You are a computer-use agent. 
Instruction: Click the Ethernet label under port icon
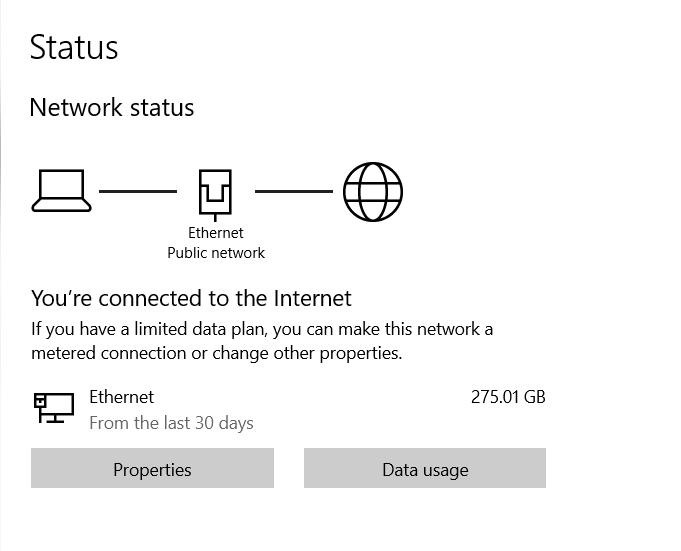point(216,233)
